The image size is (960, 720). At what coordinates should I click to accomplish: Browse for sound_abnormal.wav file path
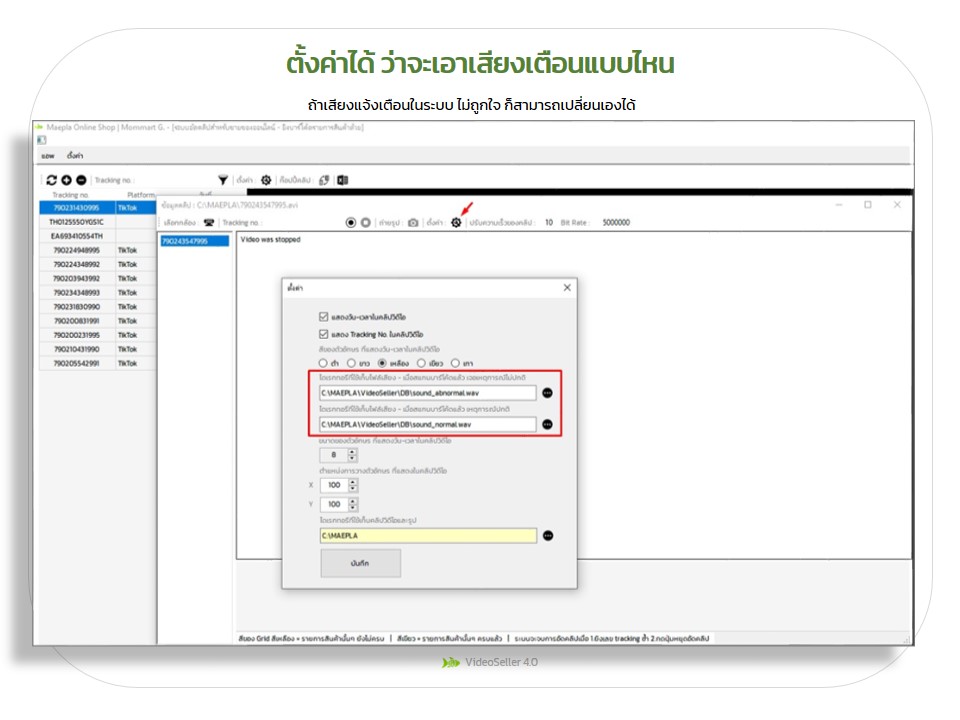[547, 393]
